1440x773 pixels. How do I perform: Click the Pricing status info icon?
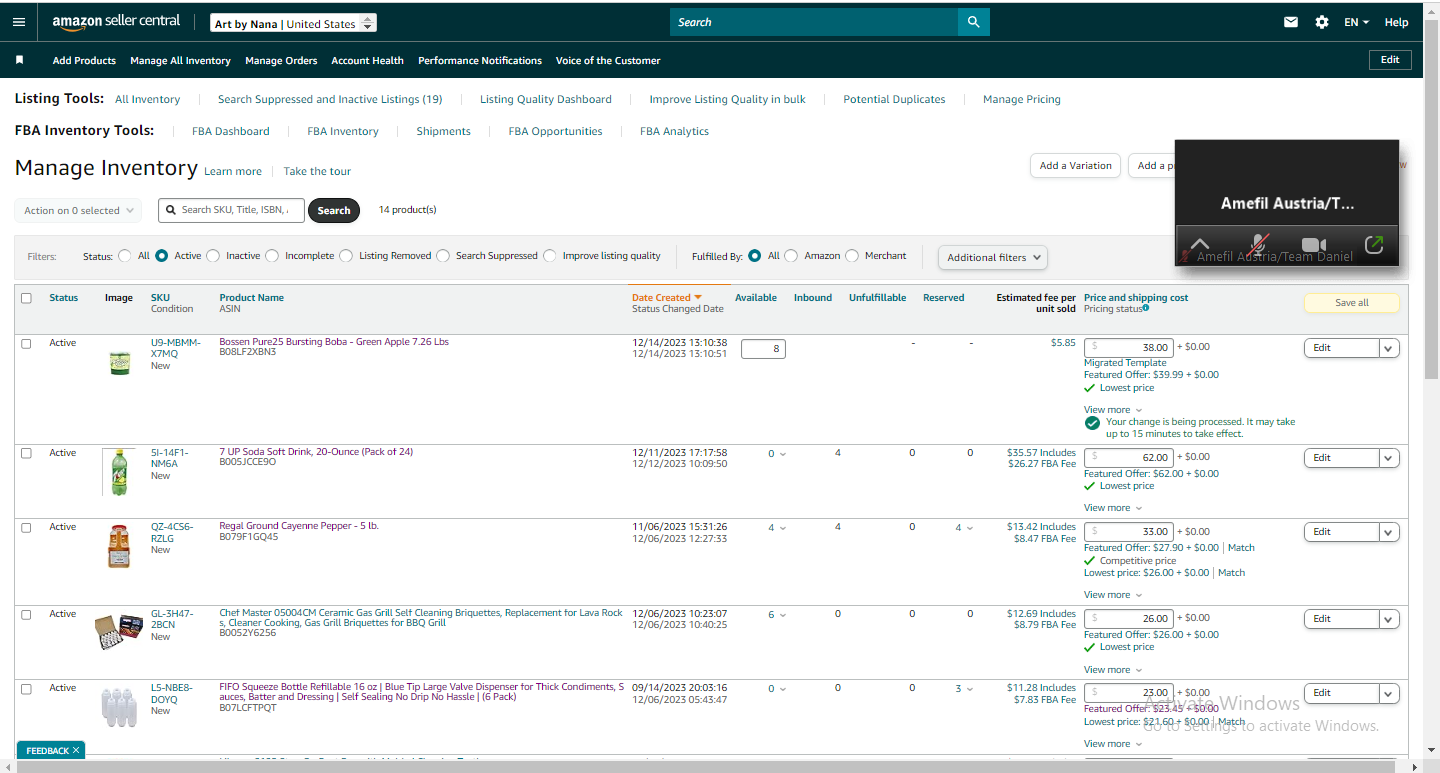(1146, 308)
